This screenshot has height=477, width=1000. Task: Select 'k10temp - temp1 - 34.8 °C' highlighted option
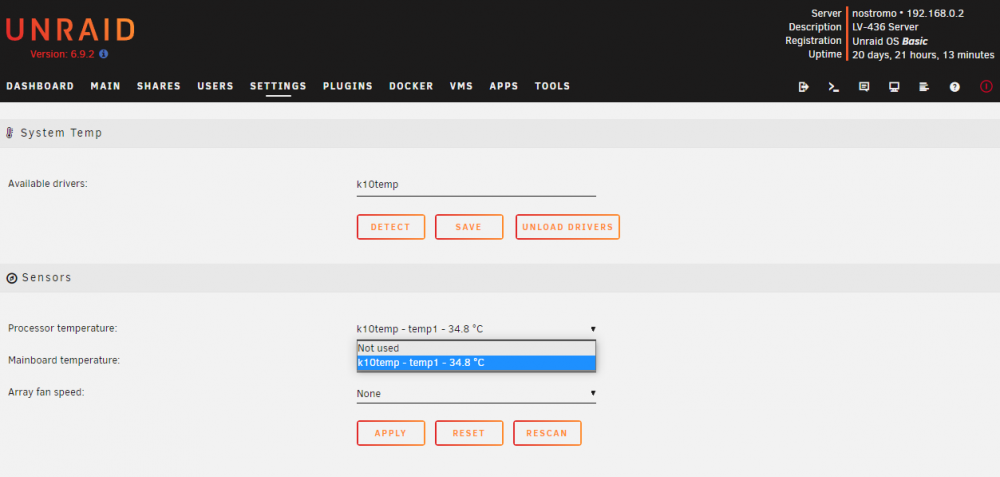pos(476,362)
